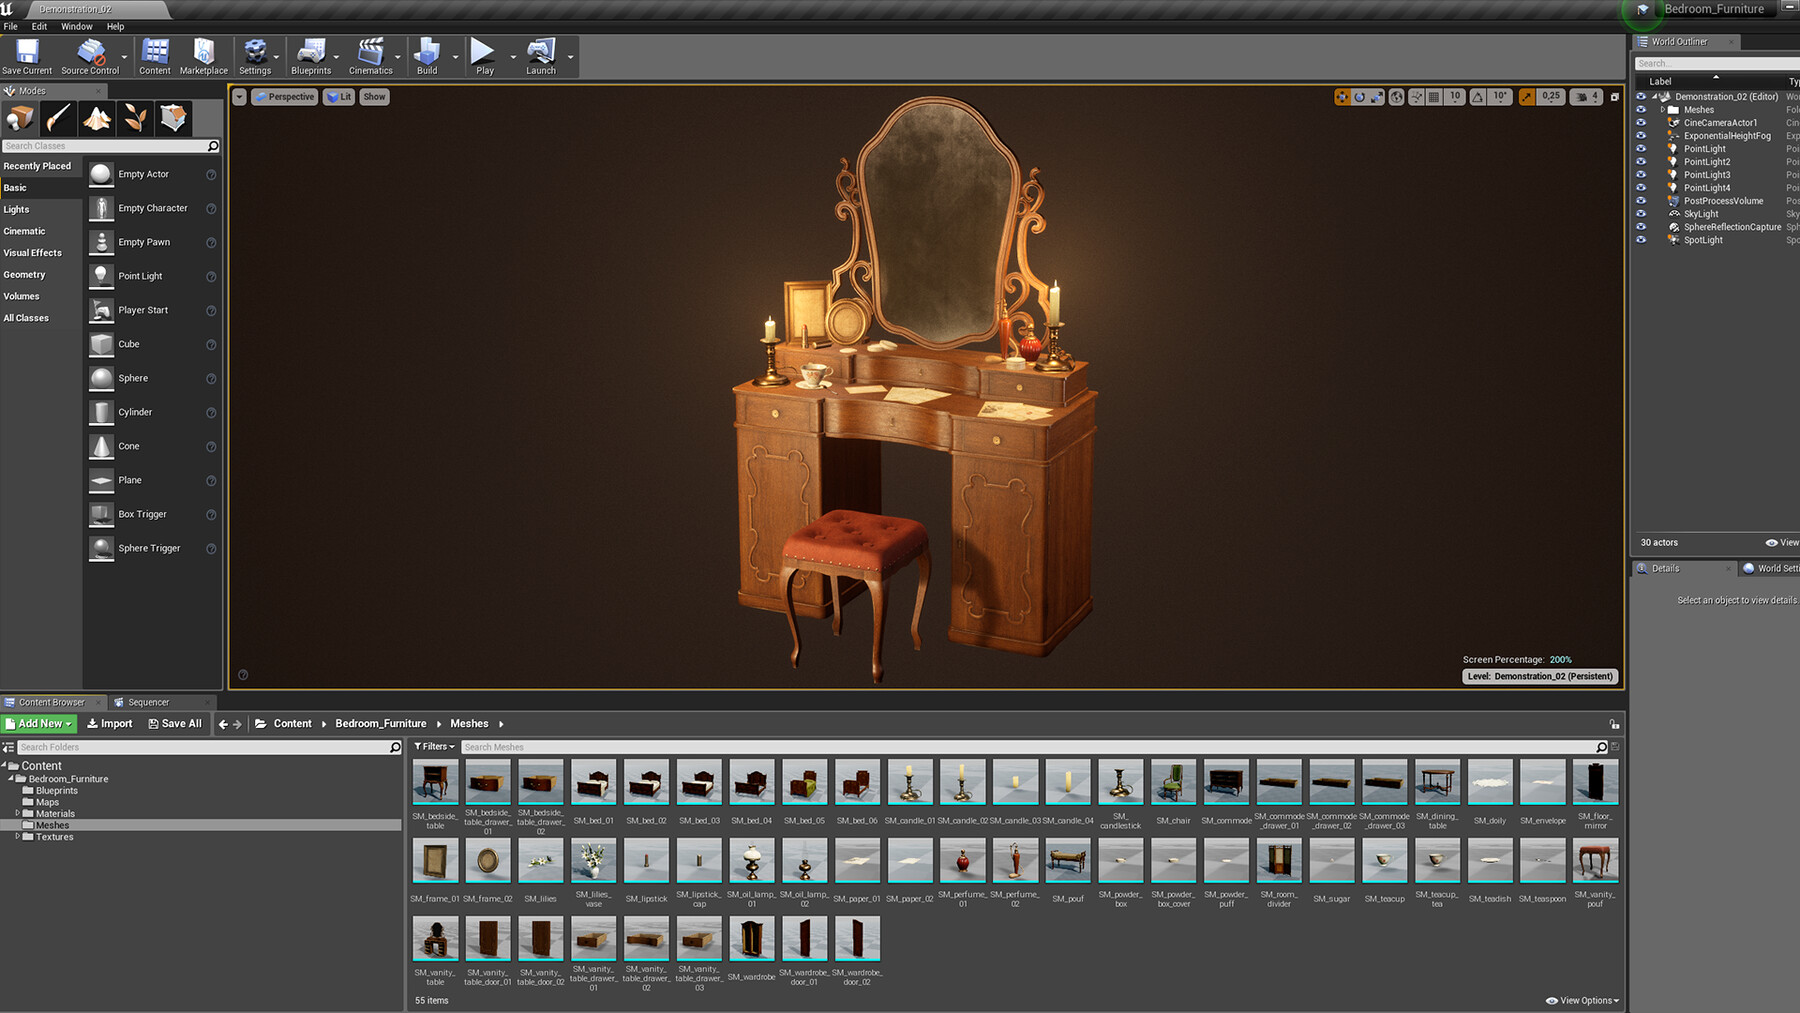Click the Point Light icon in Basic list
Viewport: 1800px width, 1013px height.
tap(101, 276)
